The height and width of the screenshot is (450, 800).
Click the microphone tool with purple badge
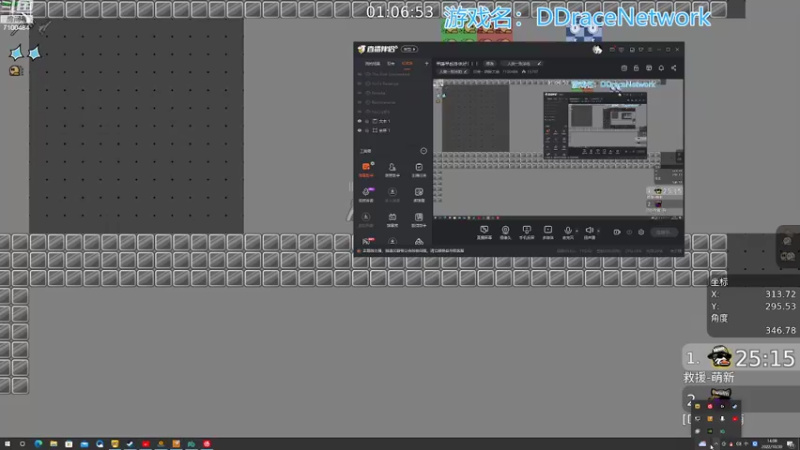(x=366, y=194)
